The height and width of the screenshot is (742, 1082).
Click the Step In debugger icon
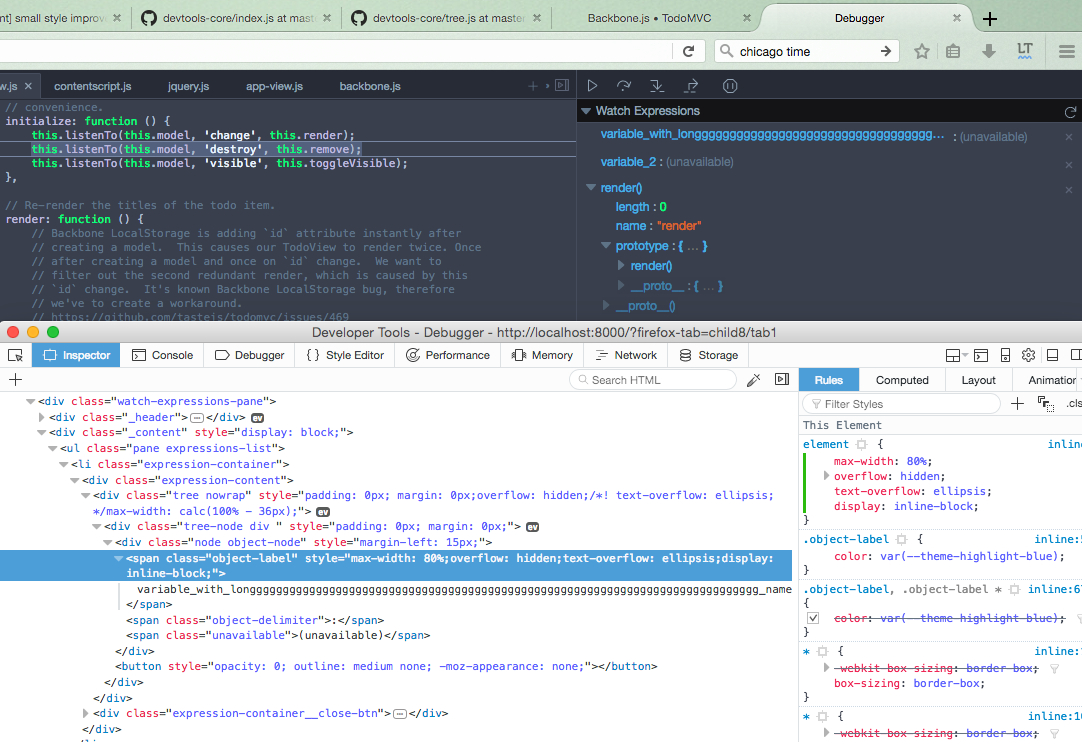tap(657, 86)
